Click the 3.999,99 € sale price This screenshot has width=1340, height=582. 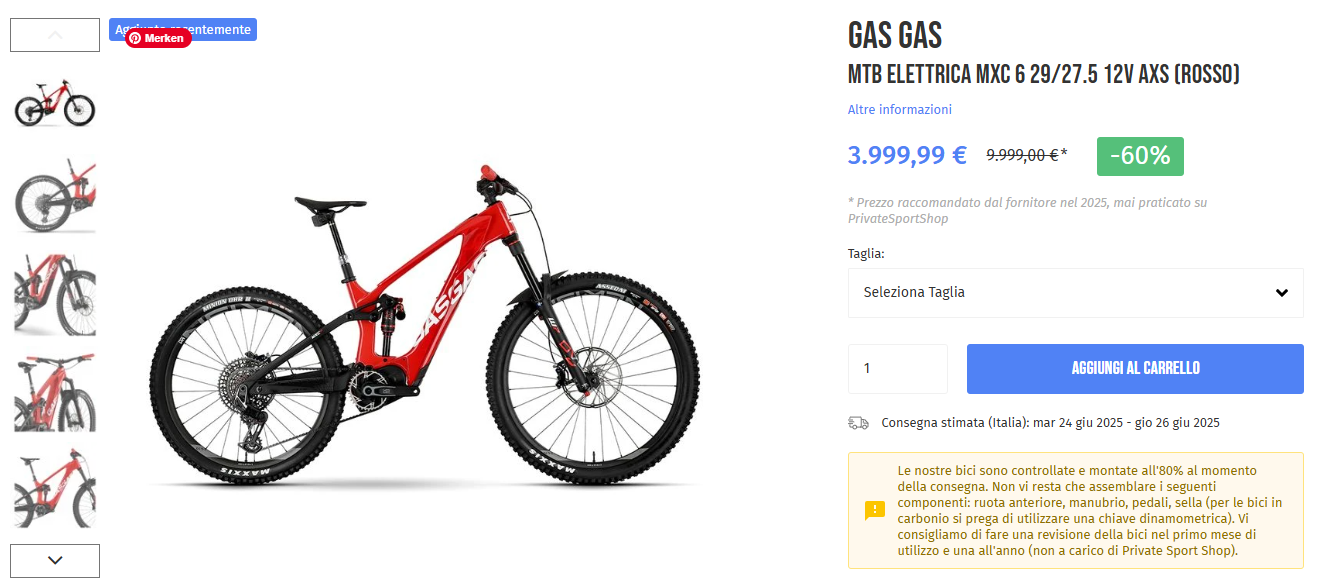point(907,155)
